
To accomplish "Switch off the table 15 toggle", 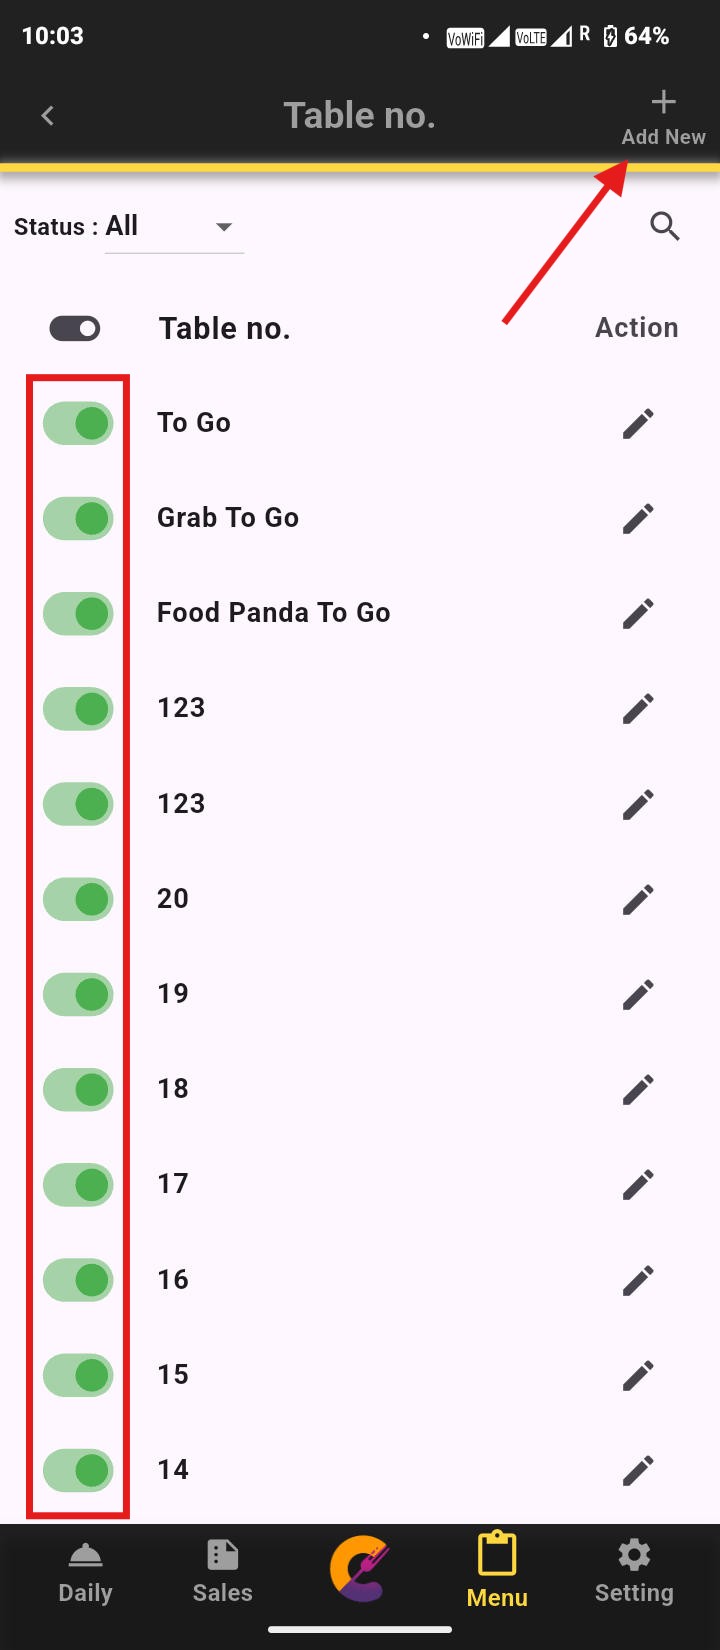I will click(x=78, y=1375).
